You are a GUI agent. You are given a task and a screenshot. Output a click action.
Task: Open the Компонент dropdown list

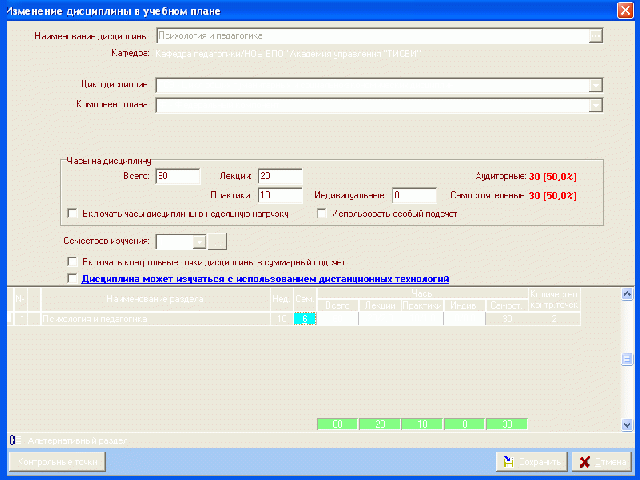[x=596, y=106]
